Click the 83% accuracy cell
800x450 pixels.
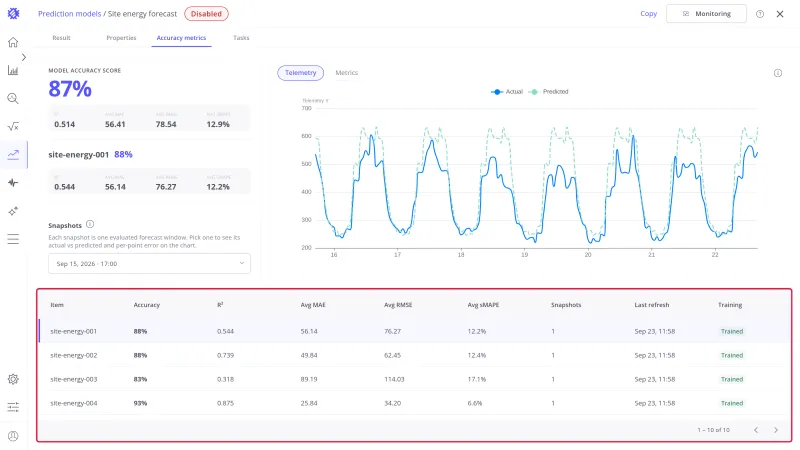coord(140,379)
